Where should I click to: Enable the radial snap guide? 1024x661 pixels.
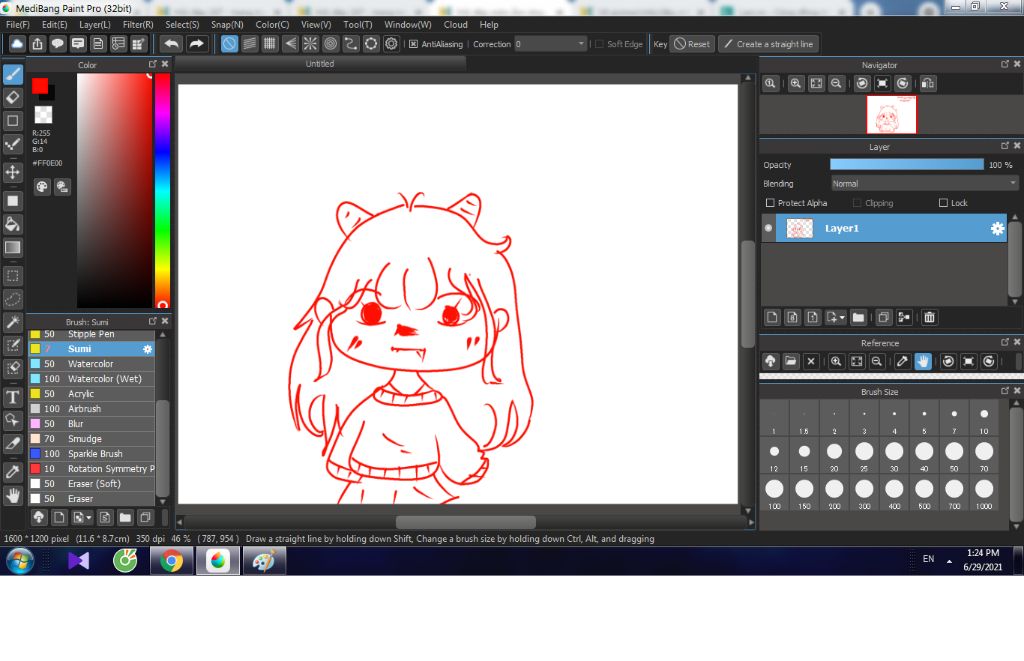coord(310,44)
